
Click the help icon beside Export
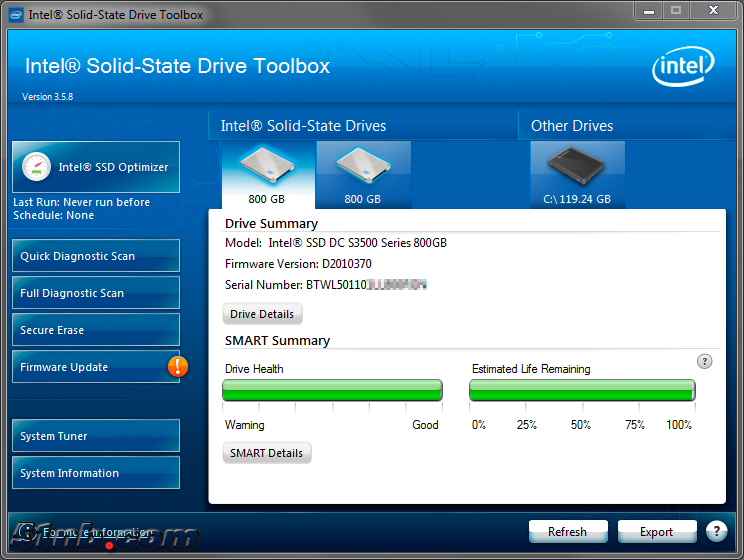click(716, 532)
